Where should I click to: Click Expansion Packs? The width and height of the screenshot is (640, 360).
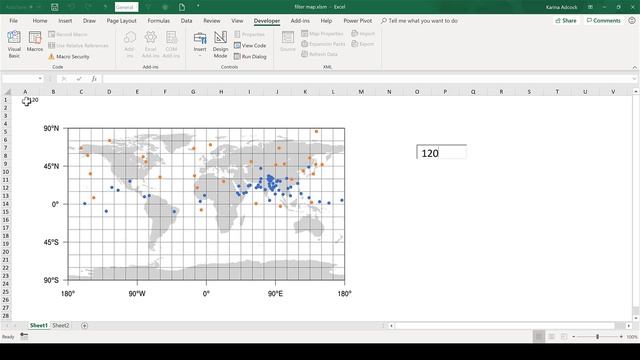tap(323, 44)
